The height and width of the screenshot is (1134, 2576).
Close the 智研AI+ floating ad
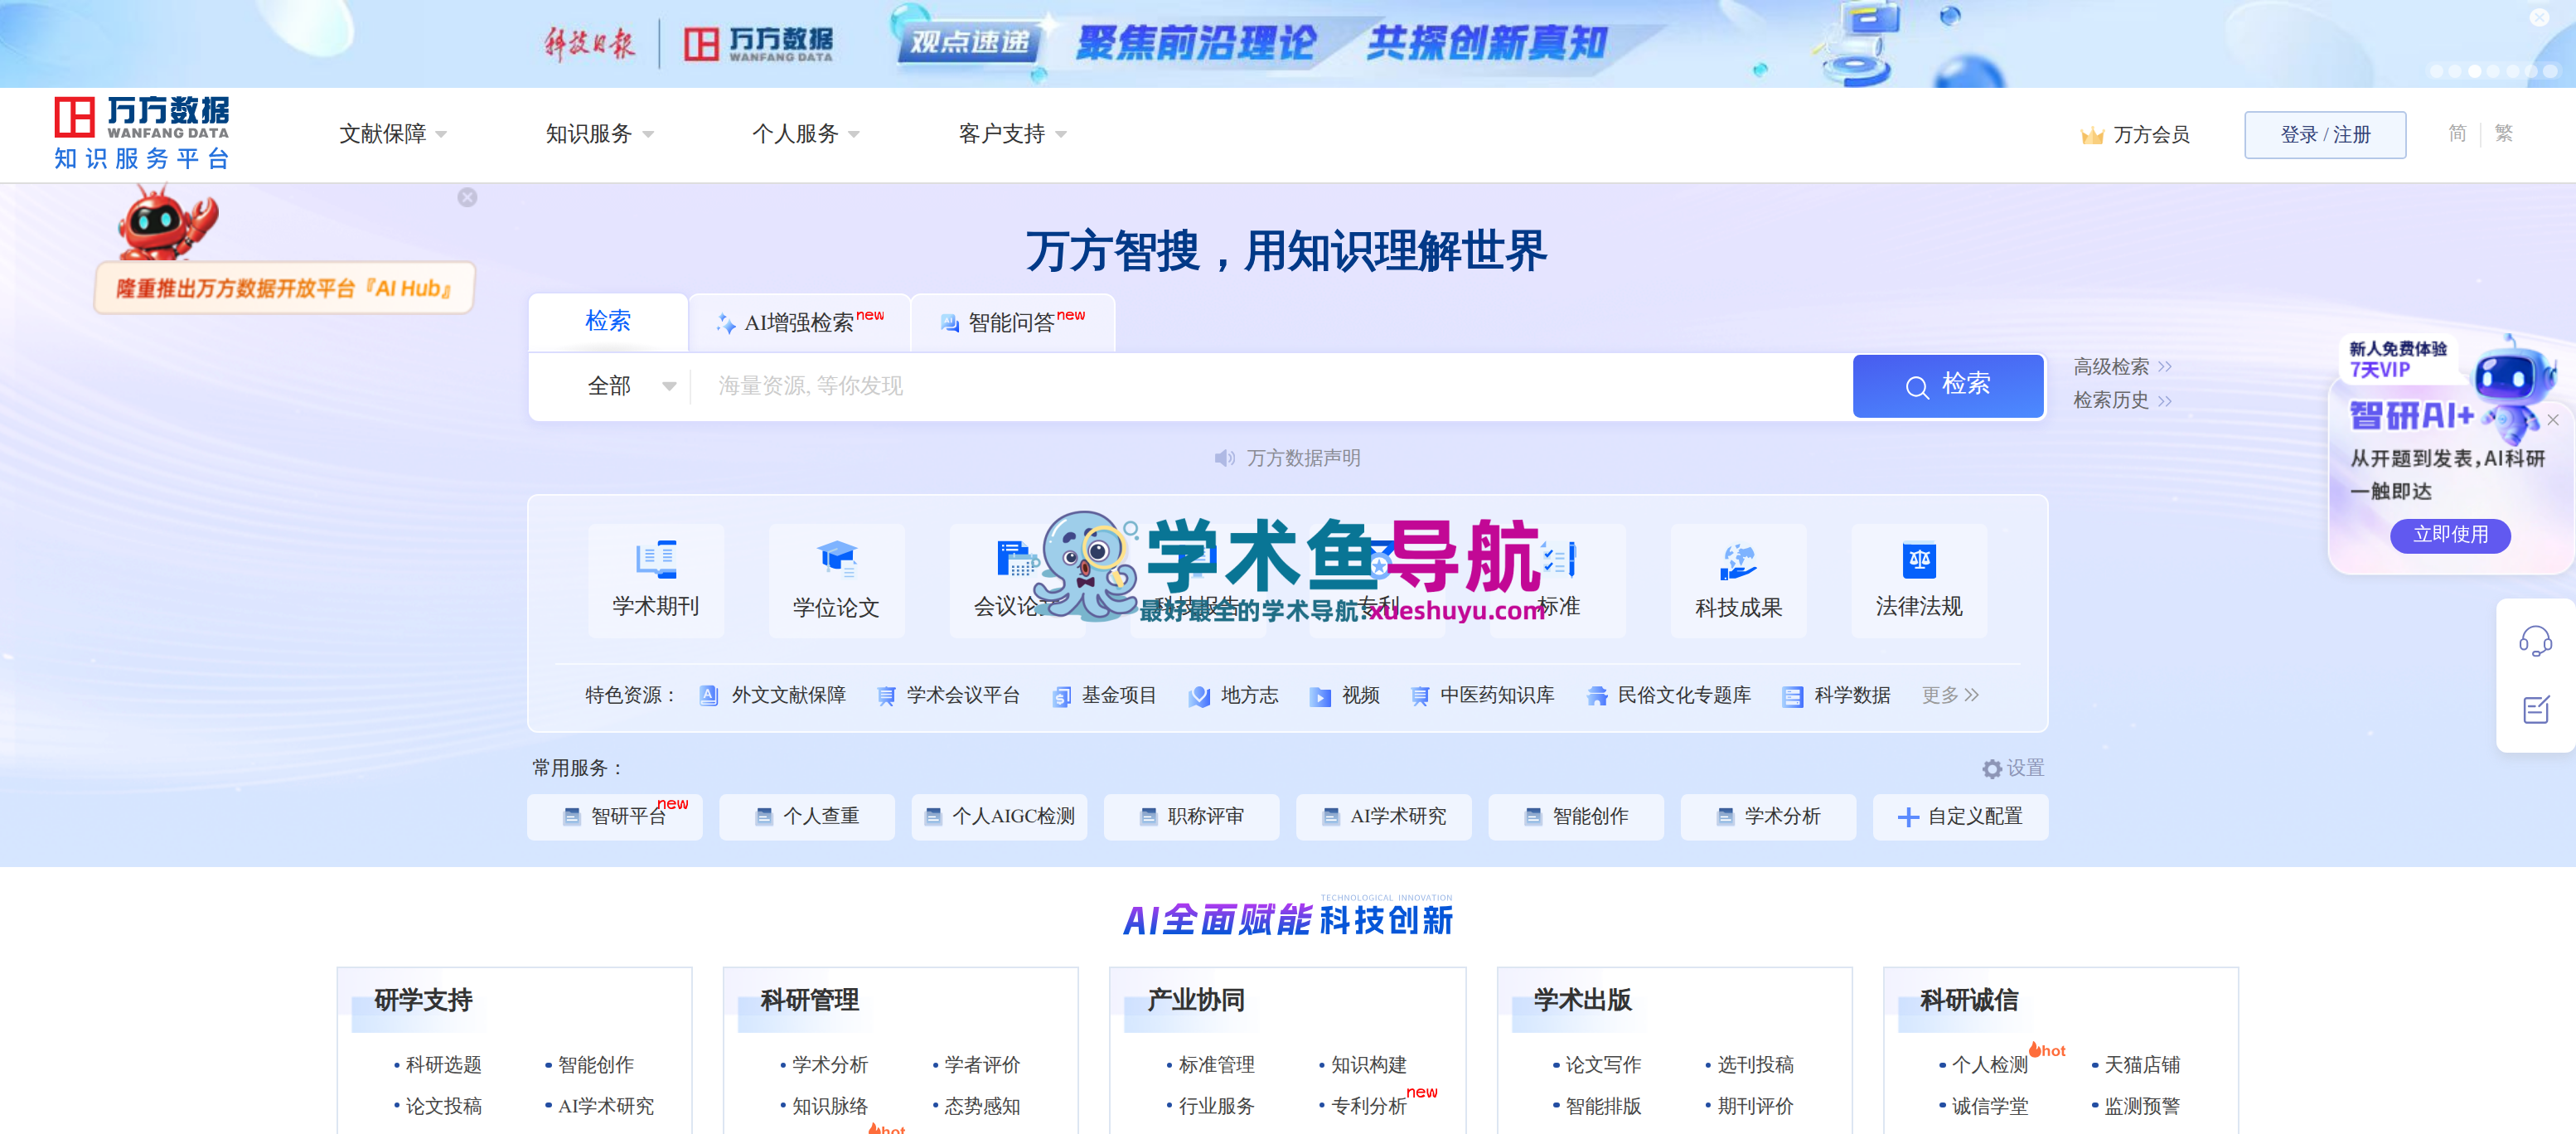[x=2553, y=420]
